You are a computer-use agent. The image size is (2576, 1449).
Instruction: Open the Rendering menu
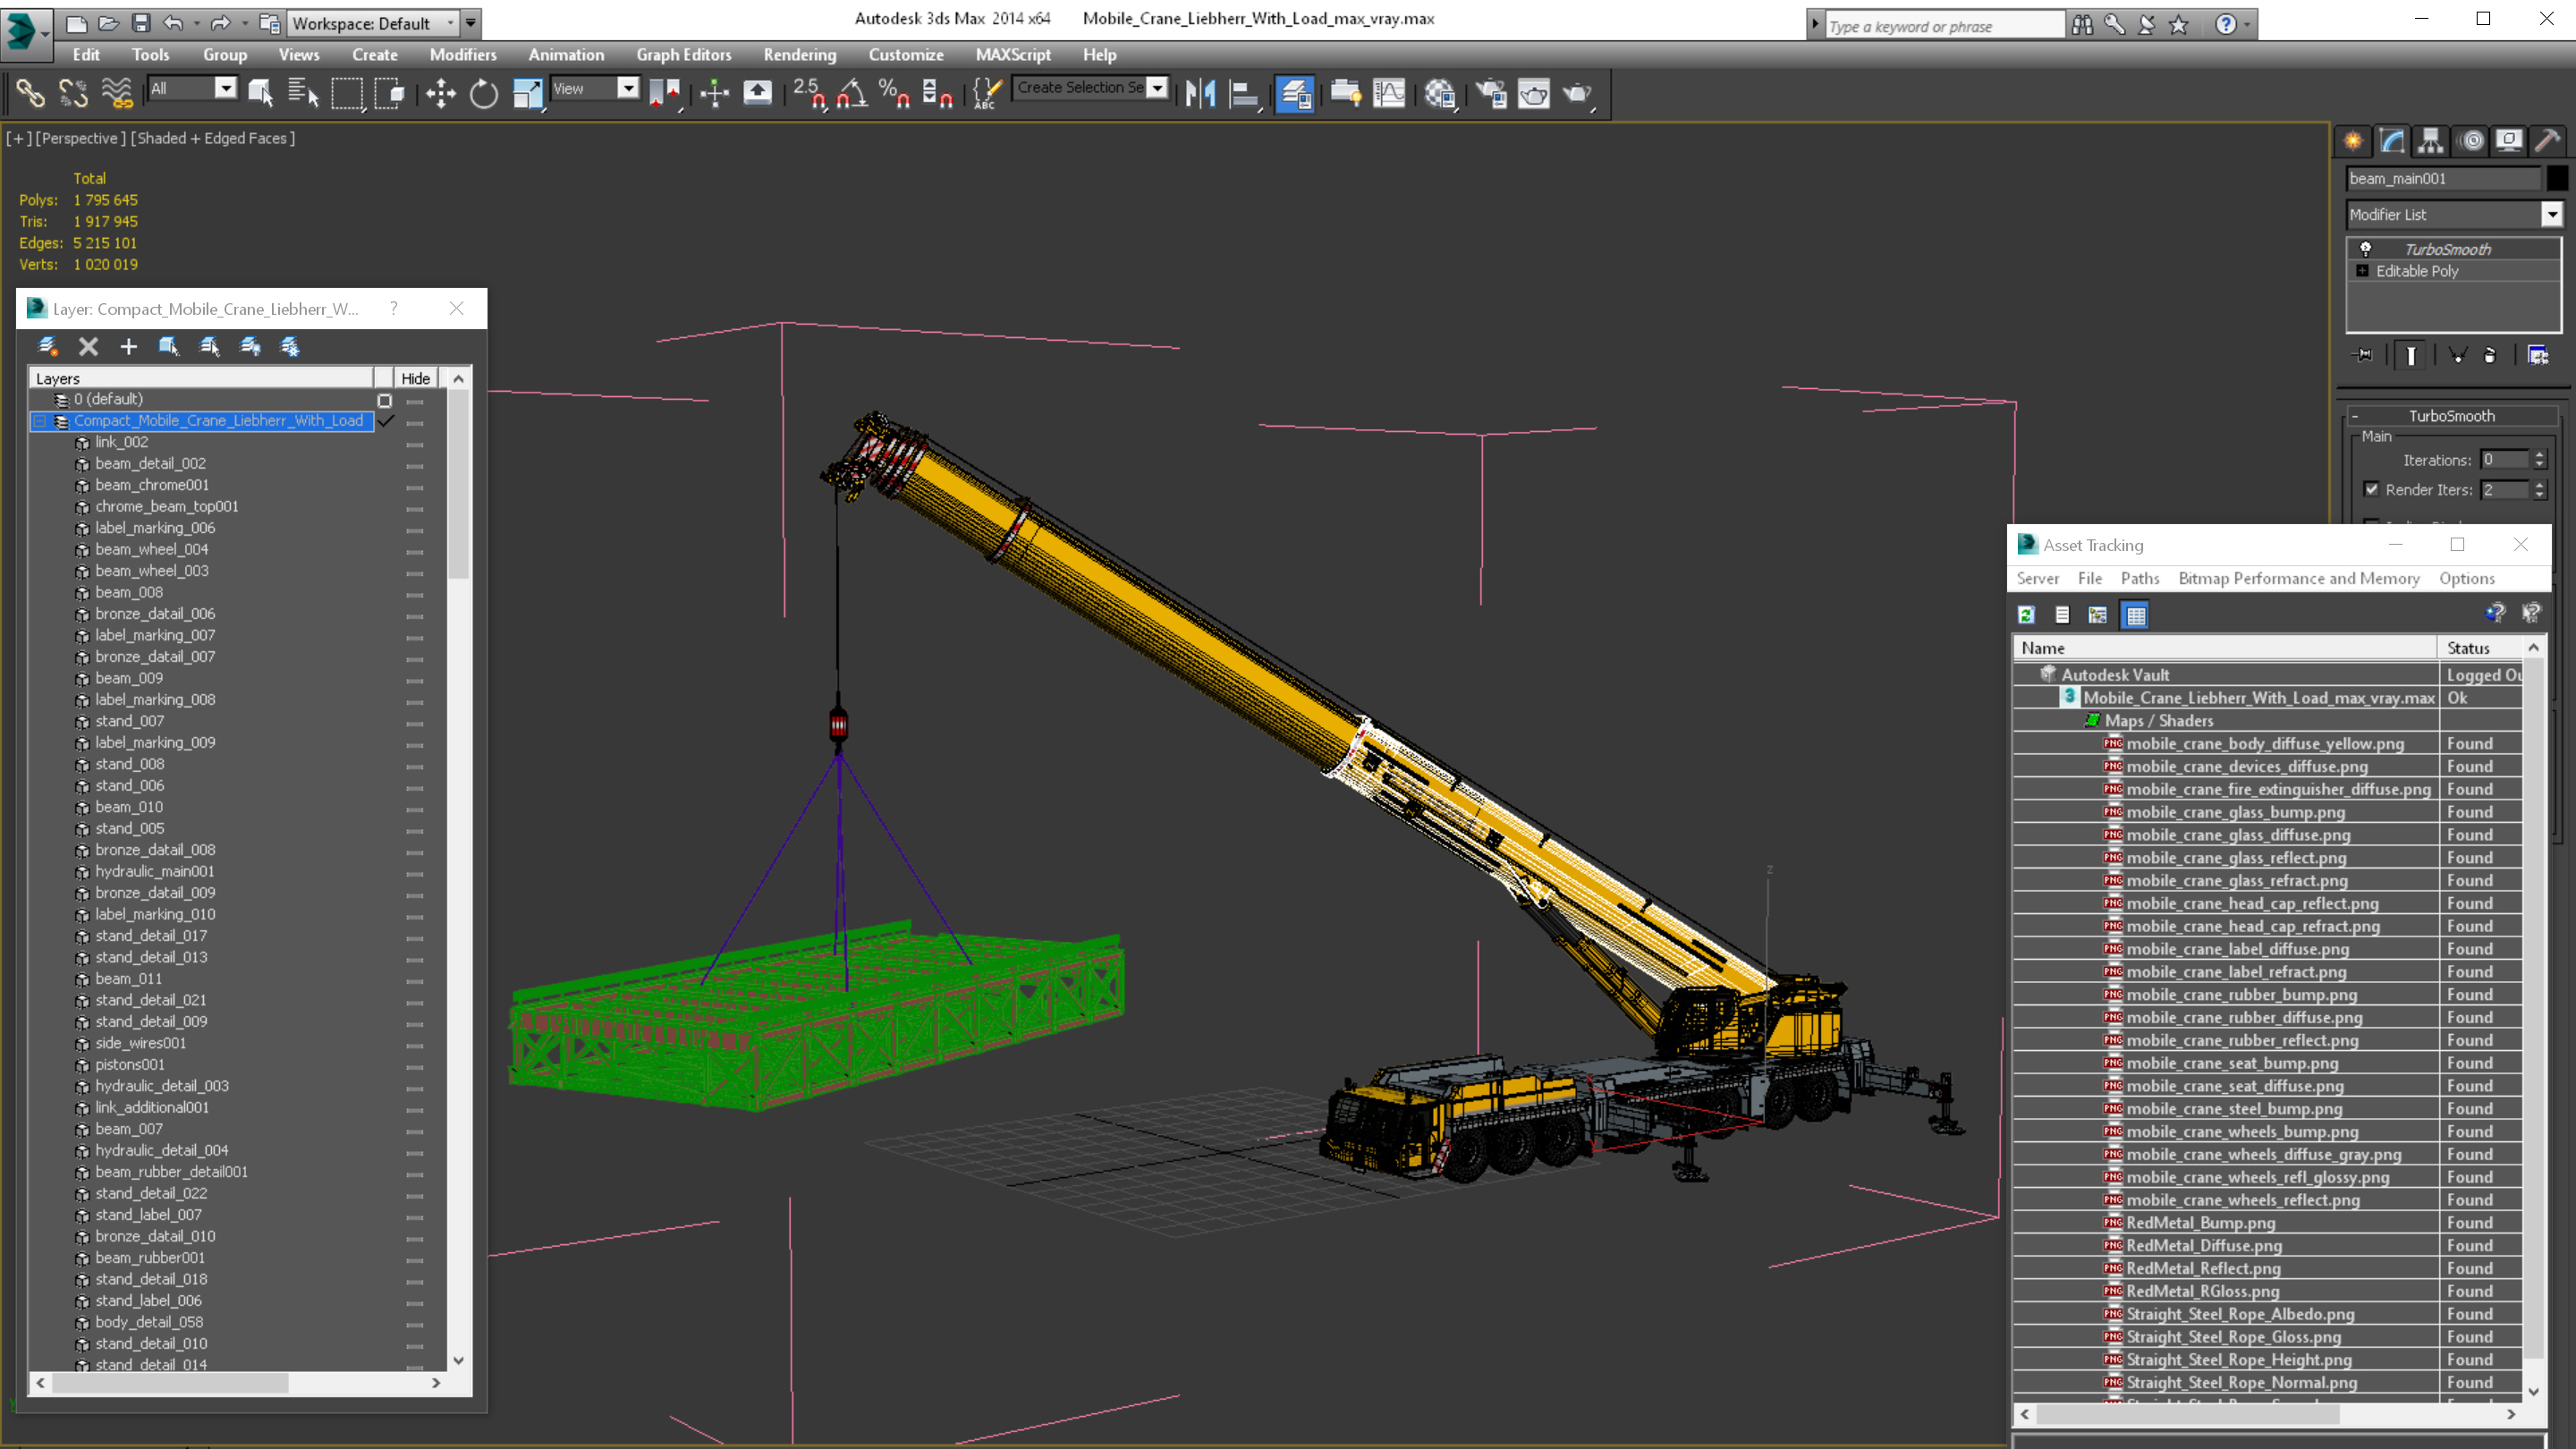[799, 55]
